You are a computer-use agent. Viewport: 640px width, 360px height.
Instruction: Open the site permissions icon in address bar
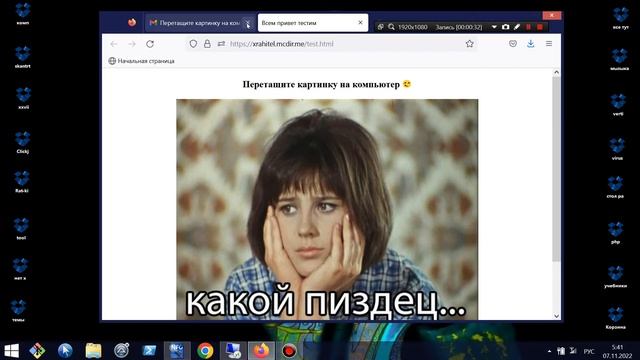tap(221, 44)
